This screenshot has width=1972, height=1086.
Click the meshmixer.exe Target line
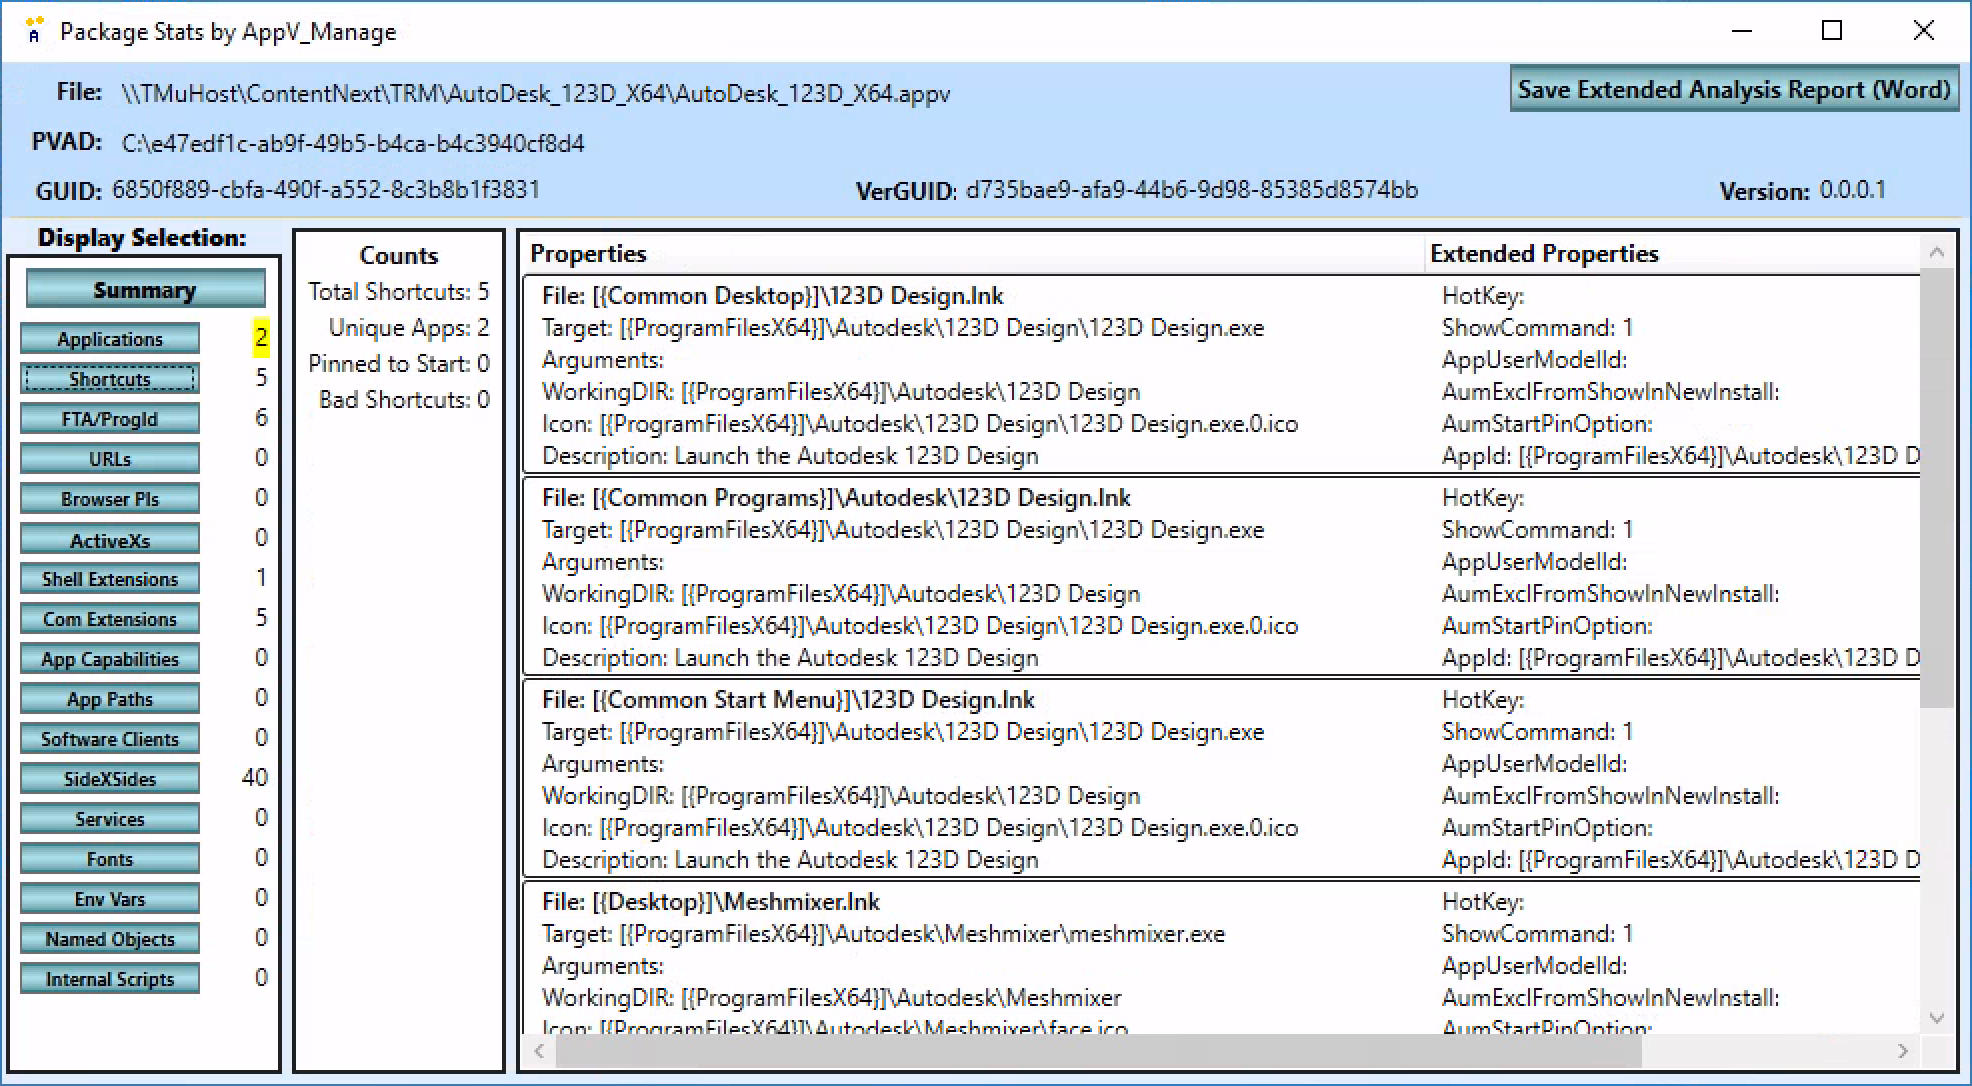click(x=884, y=934)
